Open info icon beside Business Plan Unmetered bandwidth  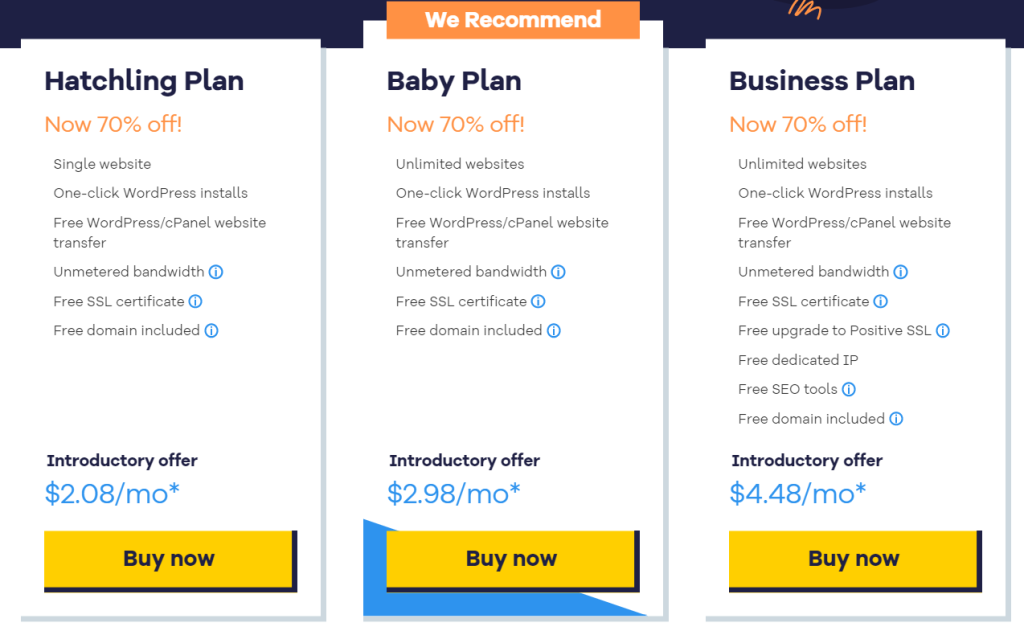coord(901,272)
